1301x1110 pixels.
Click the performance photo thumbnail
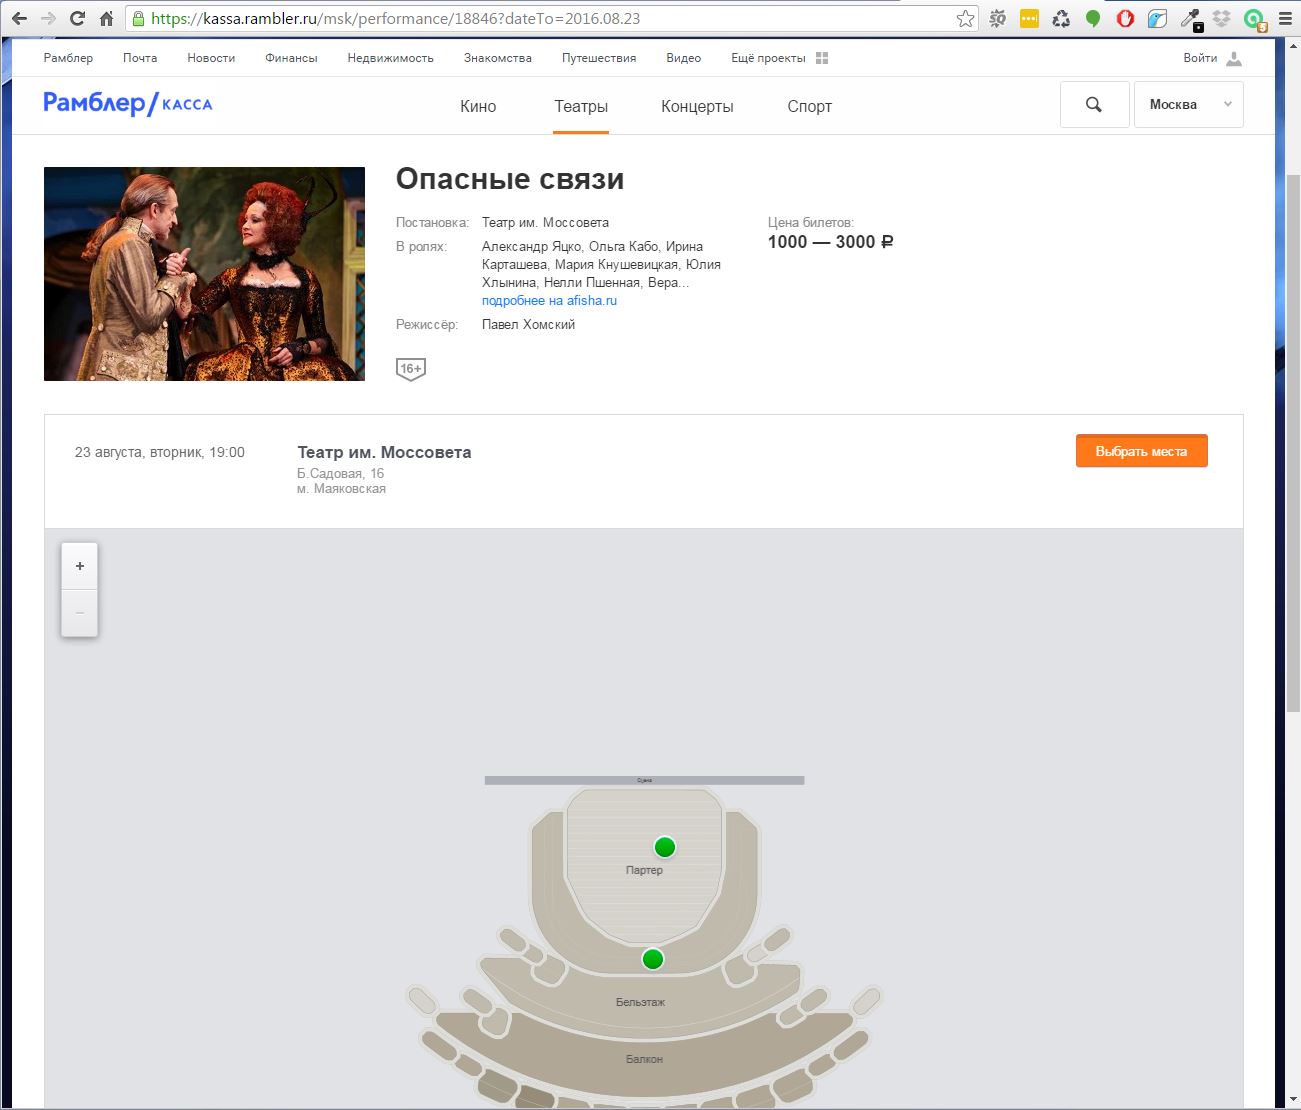click(x=204, y=274)
